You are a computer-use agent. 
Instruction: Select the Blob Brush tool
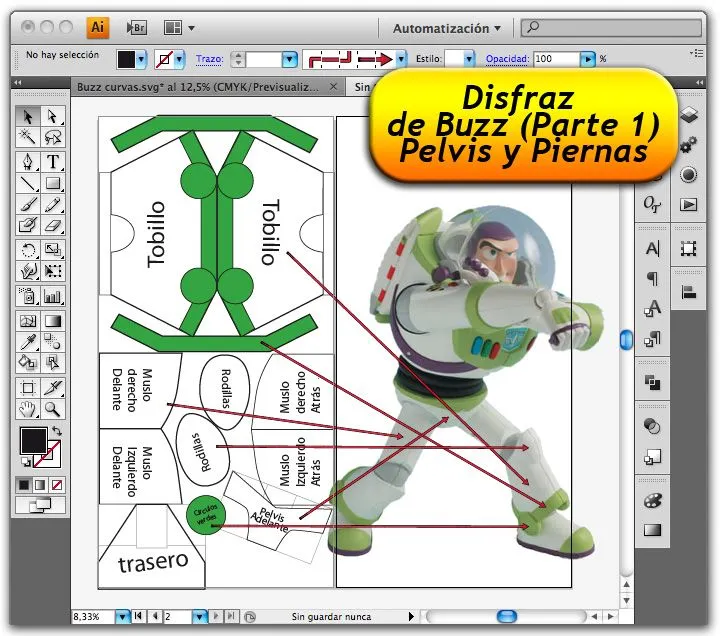click(28, 225)
